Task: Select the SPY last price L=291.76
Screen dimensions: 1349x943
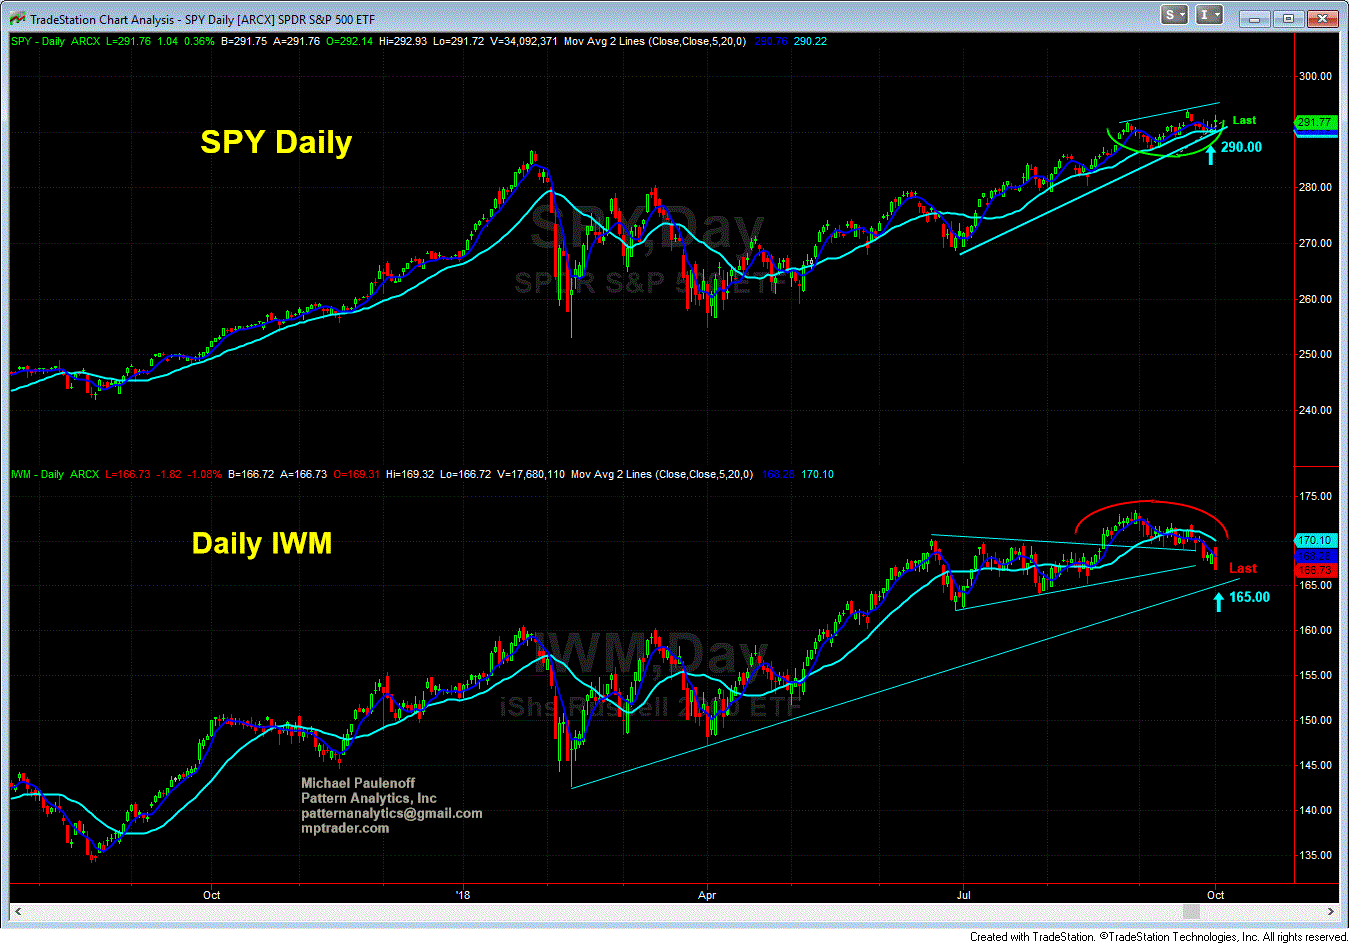Action: pos(128,41)
